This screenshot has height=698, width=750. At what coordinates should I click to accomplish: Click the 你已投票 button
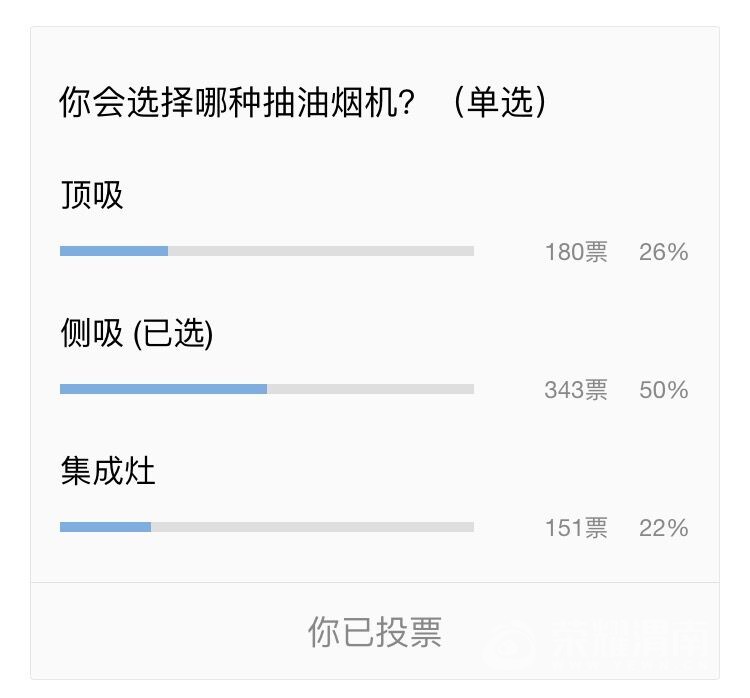pyautogui.click(x=375, y=632)
